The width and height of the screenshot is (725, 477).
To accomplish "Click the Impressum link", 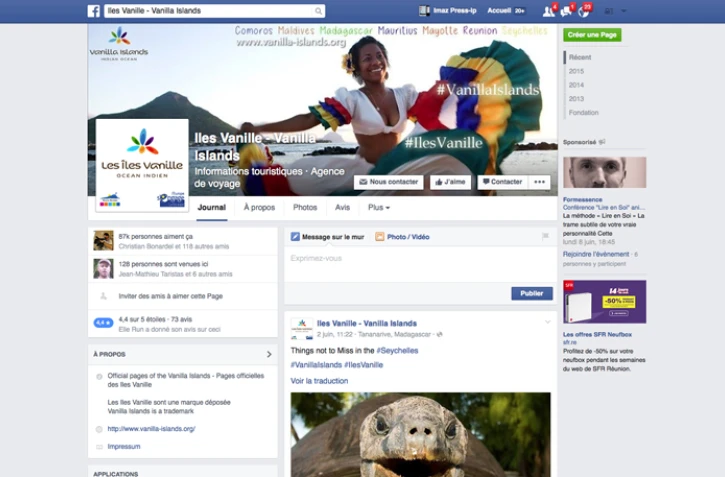I will (124, 446).
